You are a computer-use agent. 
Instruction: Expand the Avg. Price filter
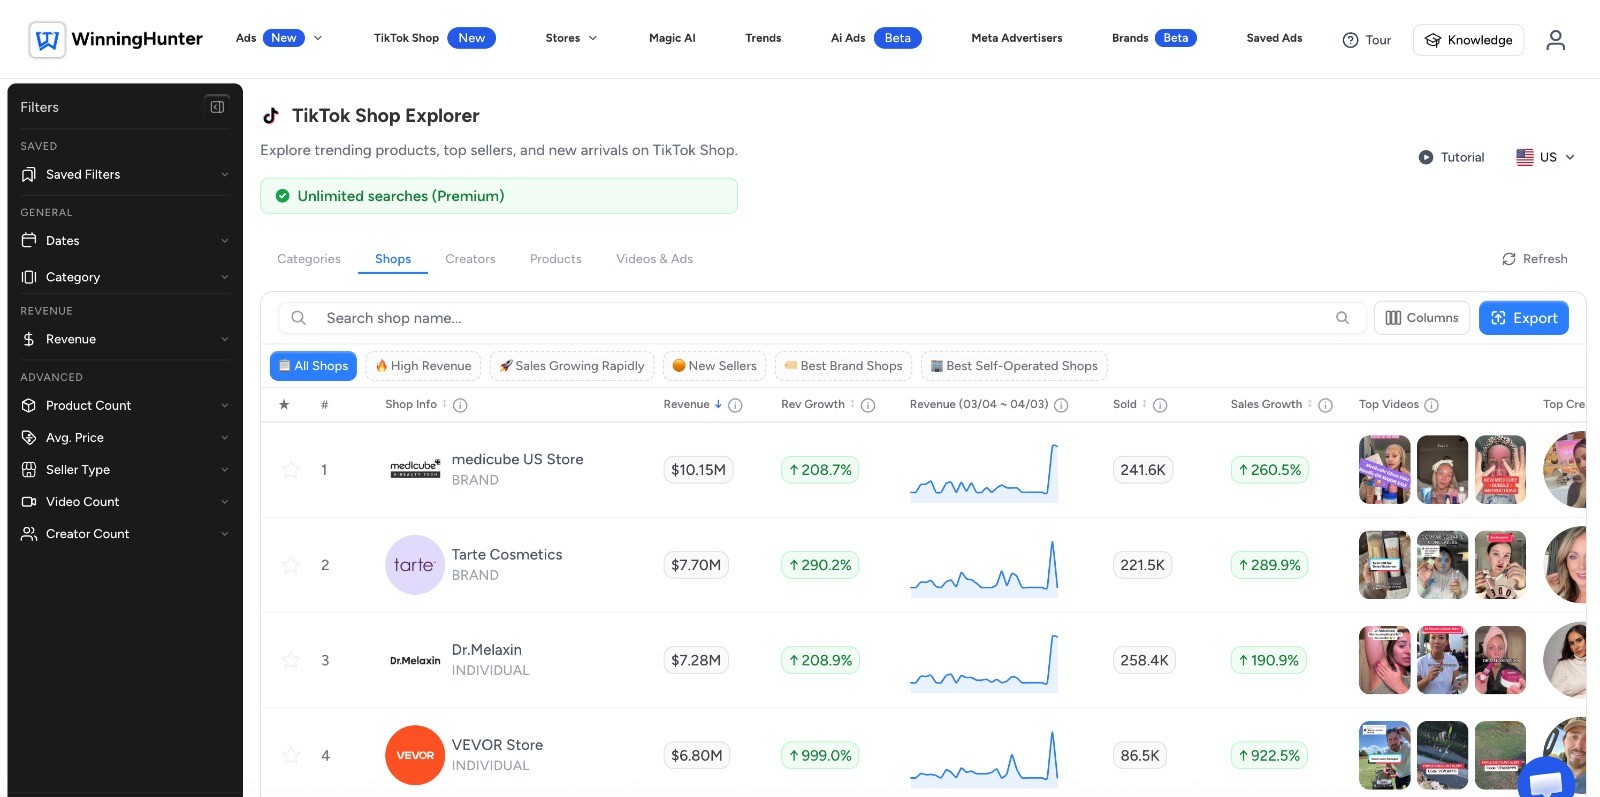125,437
